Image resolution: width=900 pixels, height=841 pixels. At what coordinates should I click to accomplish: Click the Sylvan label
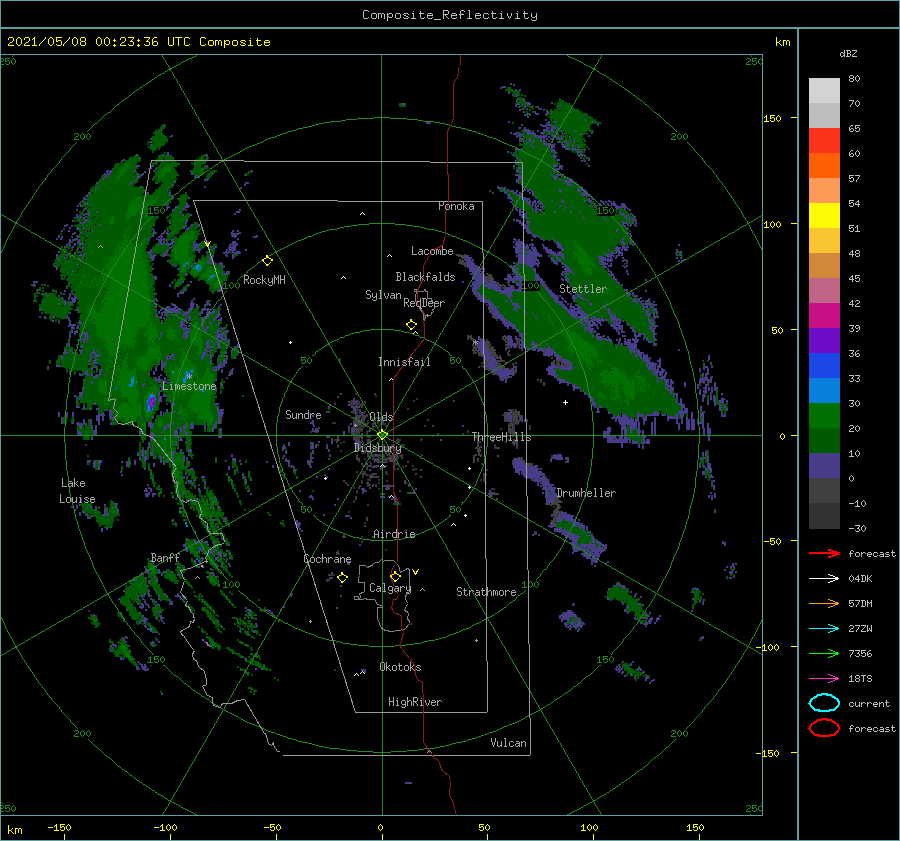tap(383, 295)
